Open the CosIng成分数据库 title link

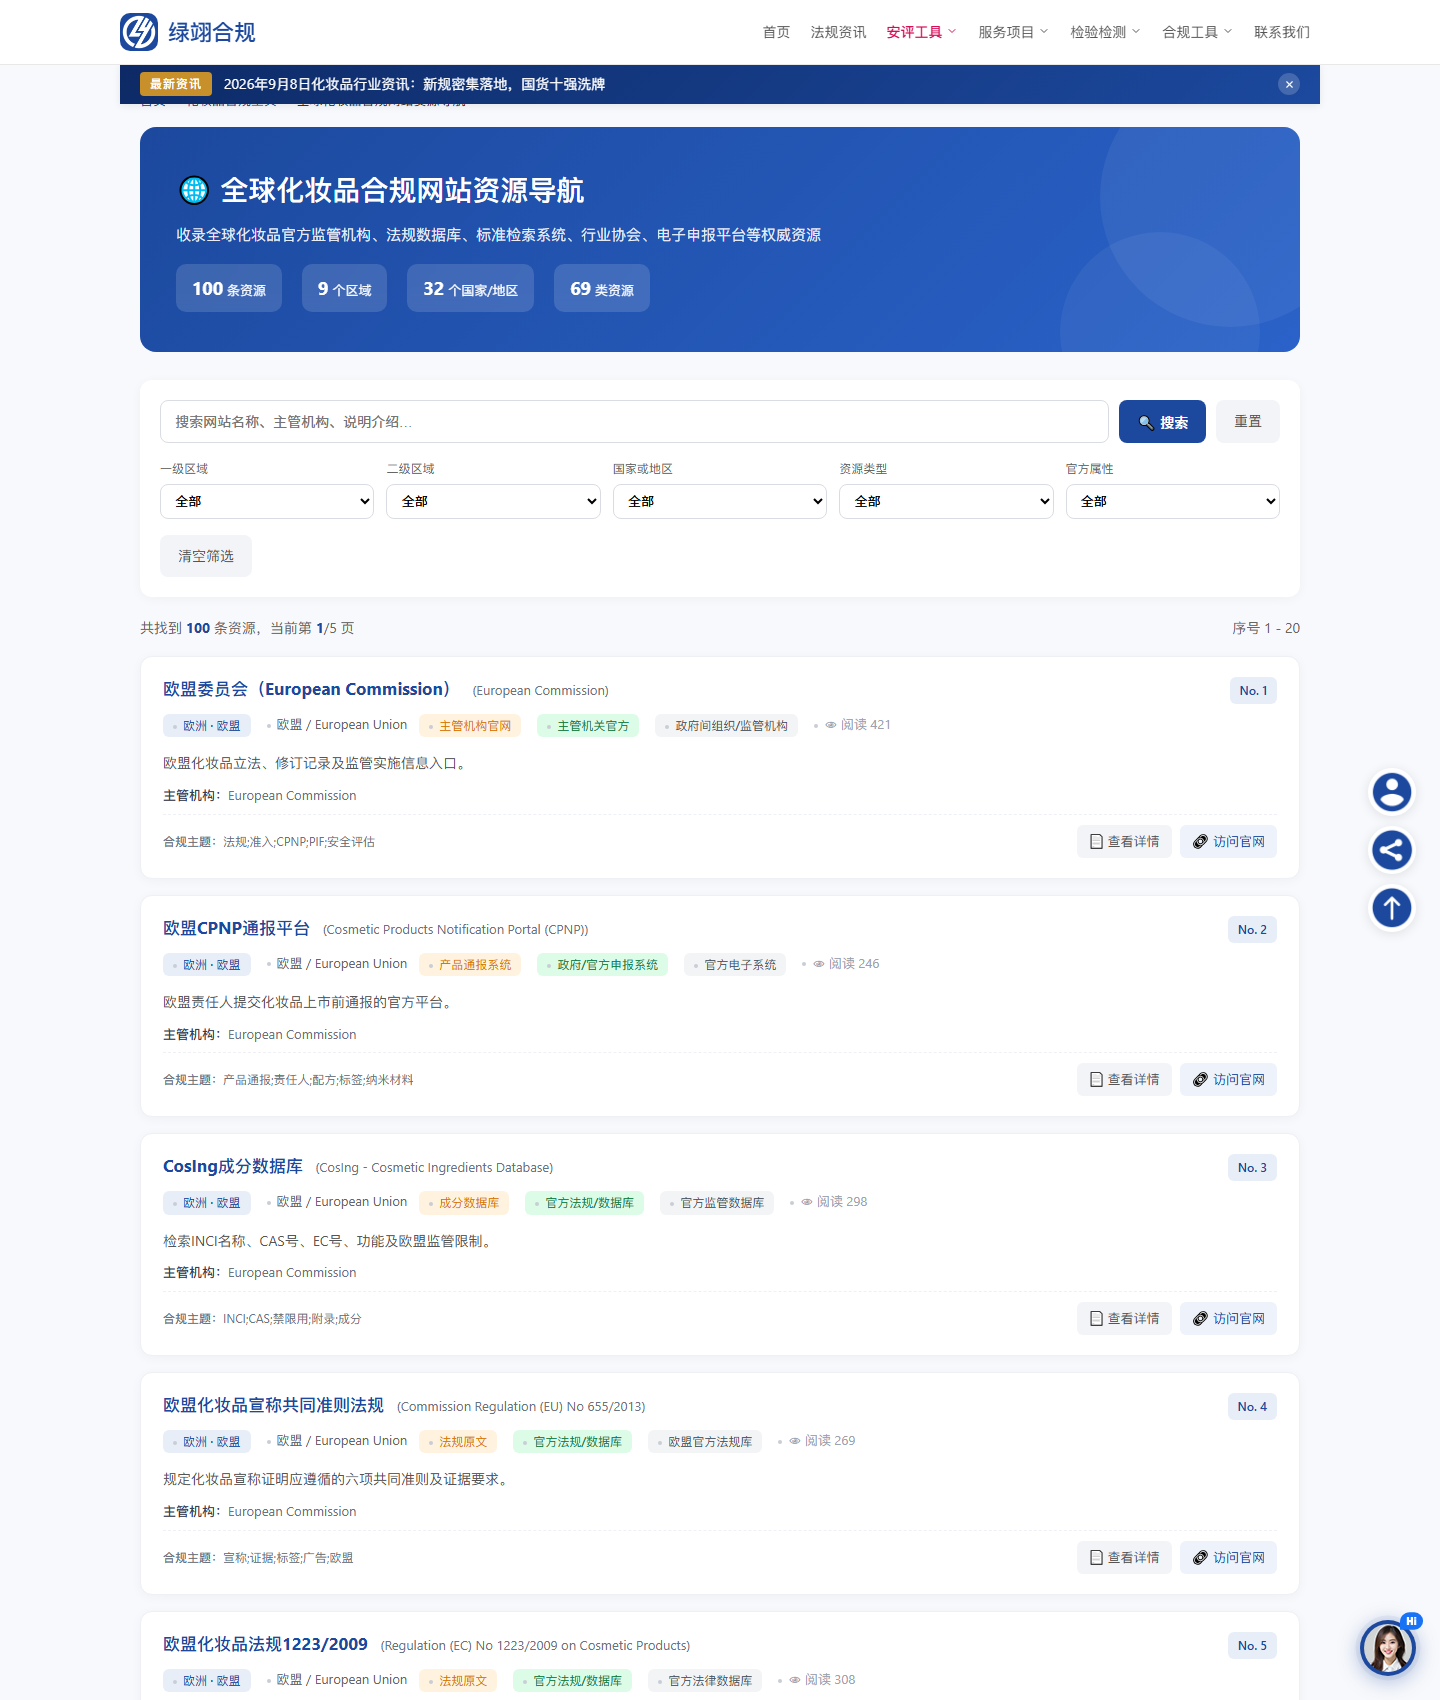[x=233, y=1166]
